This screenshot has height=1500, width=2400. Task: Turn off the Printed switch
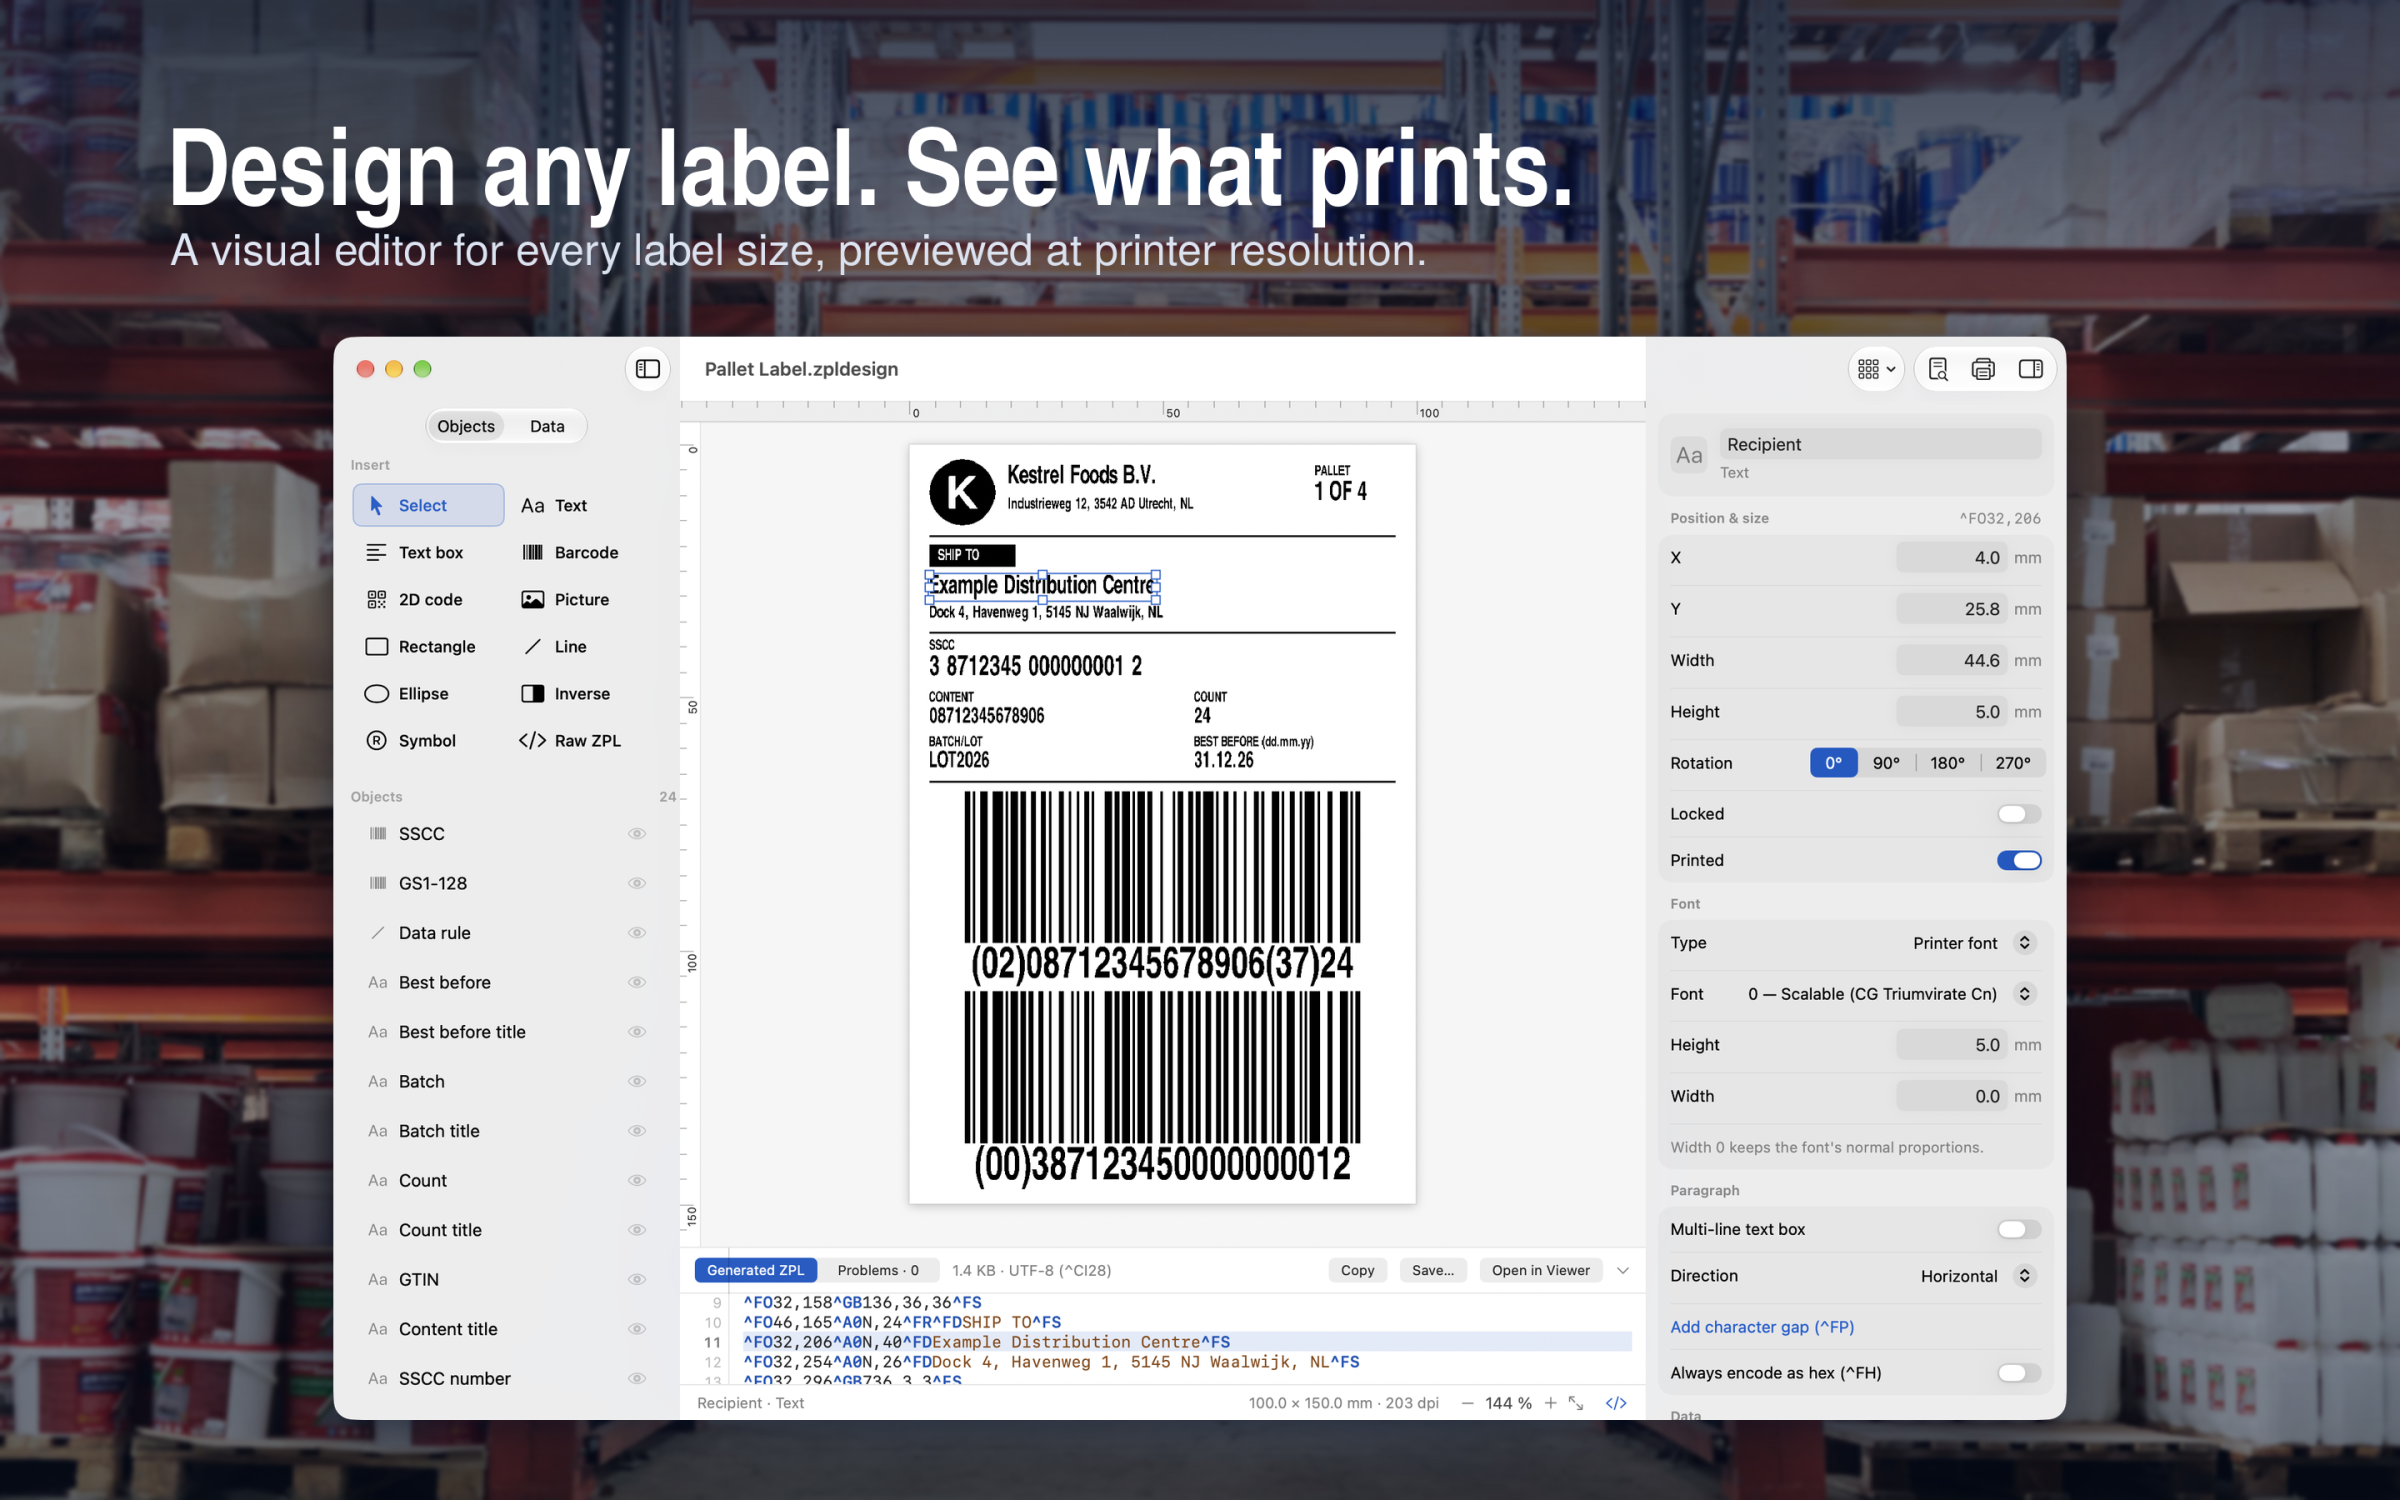pos(2019,860)
